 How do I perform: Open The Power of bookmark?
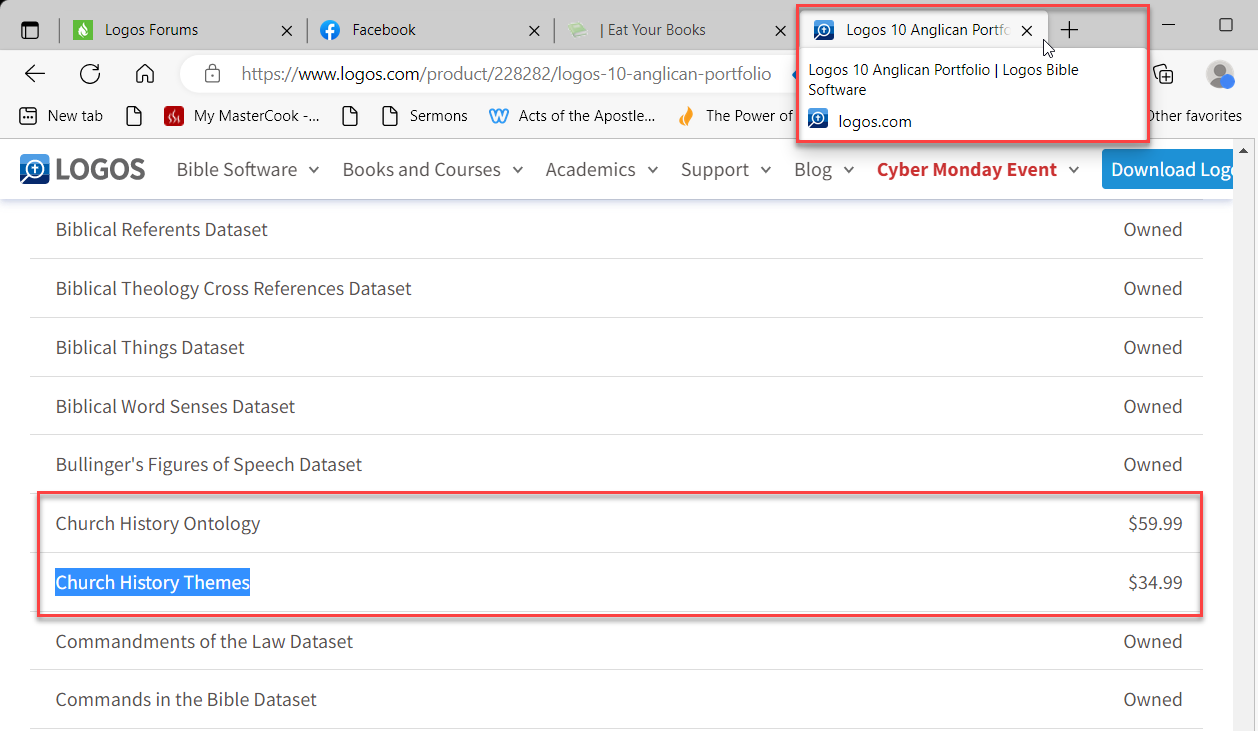pyautogui.click(x=735, y=116)
